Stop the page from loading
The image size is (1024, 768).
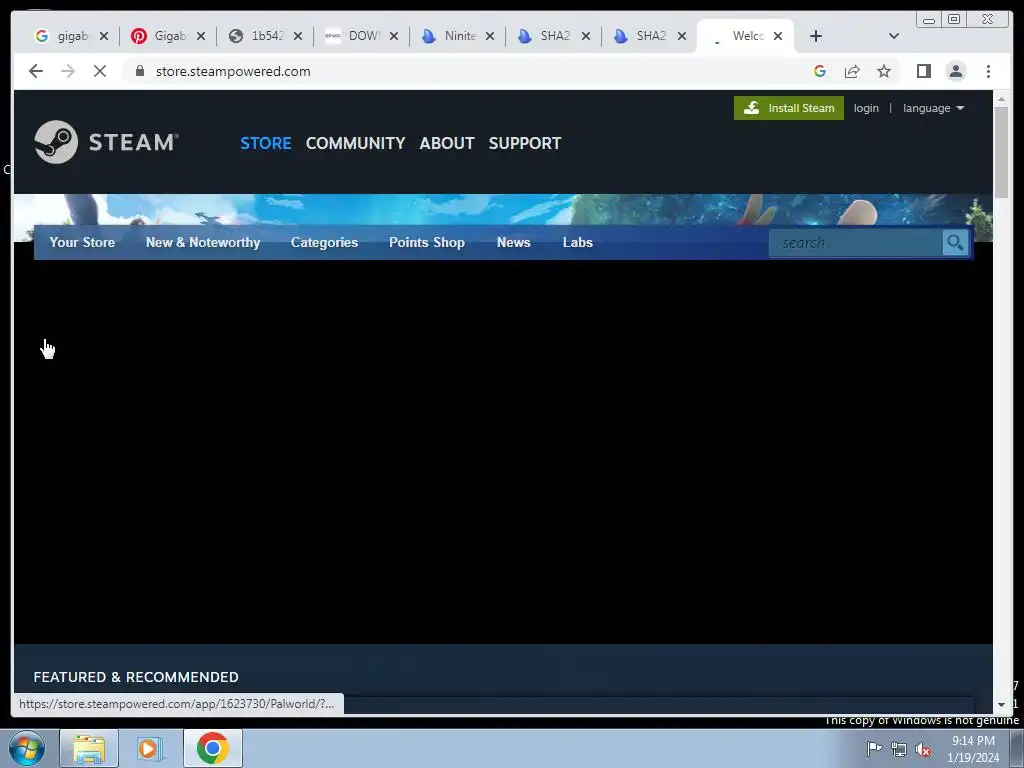point(100,71)
